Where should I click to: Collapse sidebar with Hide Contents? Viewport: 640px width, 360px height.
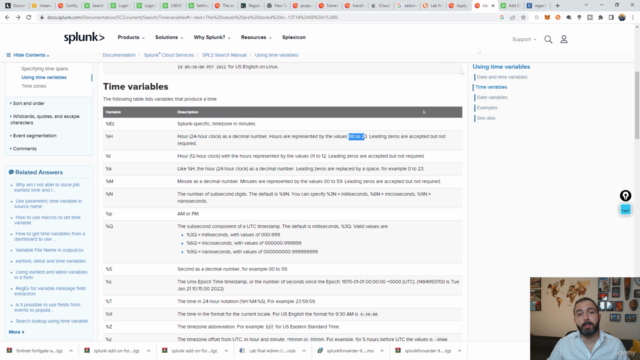[x=28, y=55]
